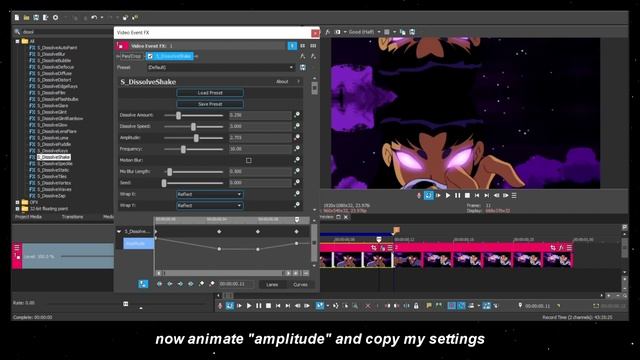
Task: Select the Amplitude keyframe lane label
Action: tap(138, 244)
